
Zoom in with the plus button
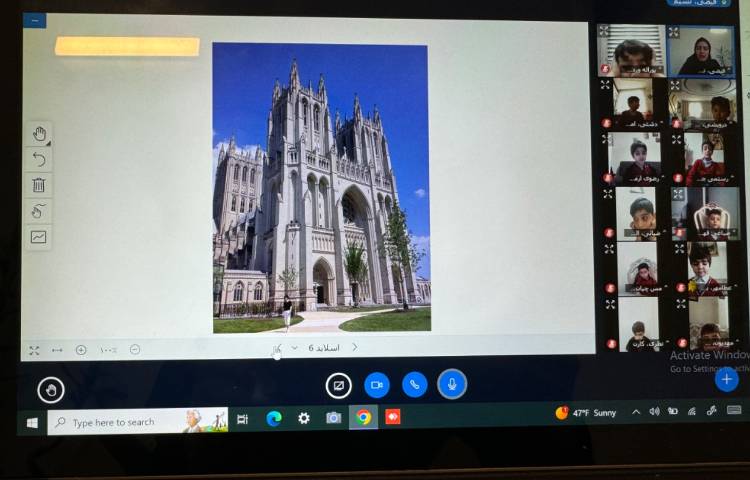point(81,350)
